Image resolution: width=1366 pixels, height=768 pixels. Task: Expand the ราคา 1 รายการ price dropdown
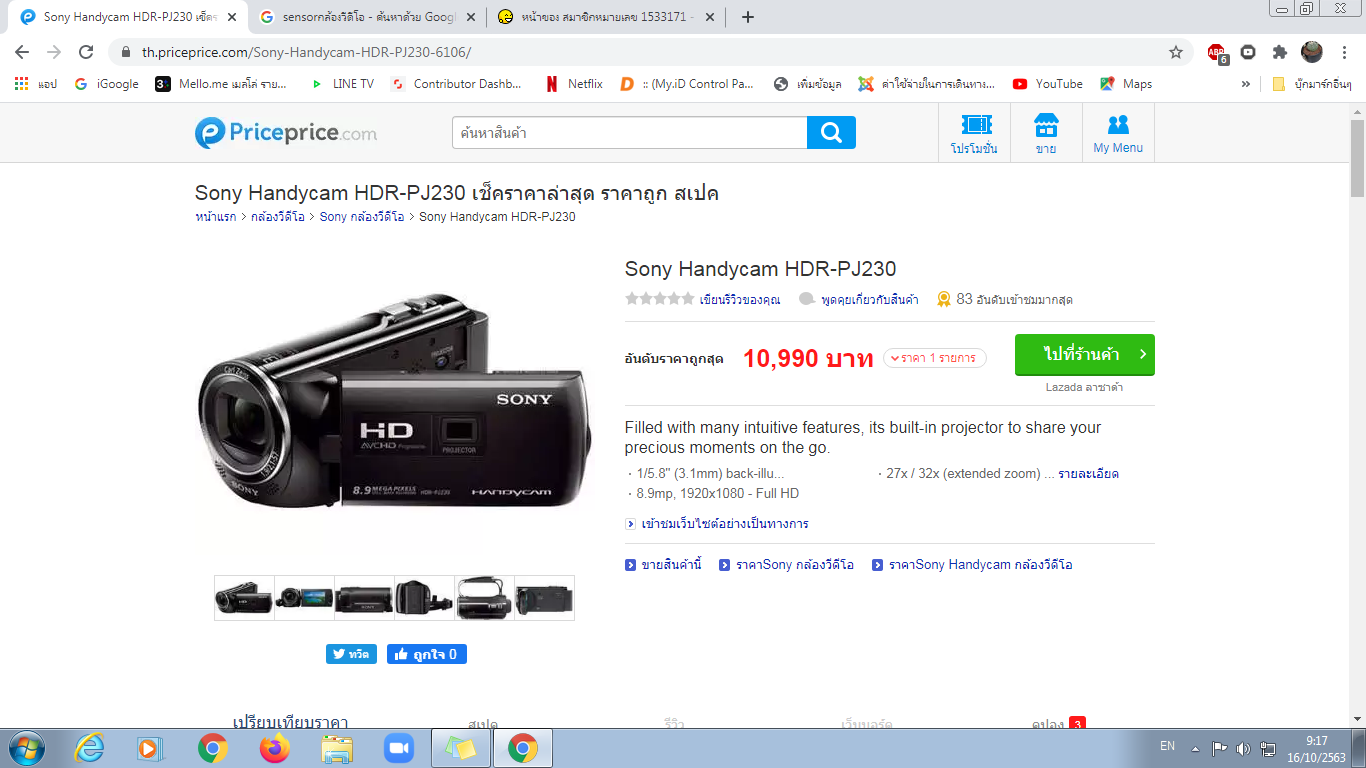click(x=935, y=358)
